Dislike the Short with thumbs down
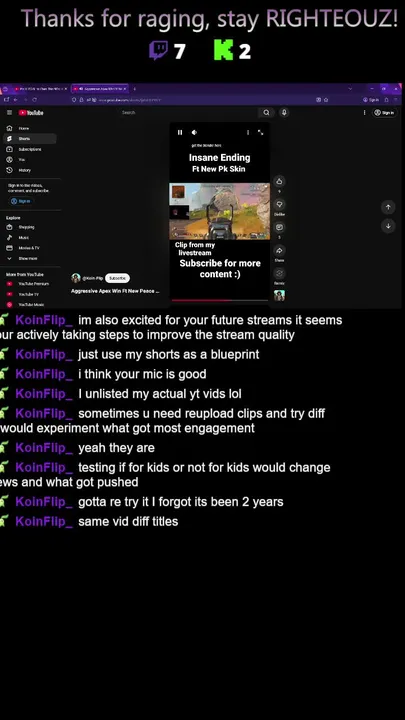Image resolution: width=405 pixels, height=720 pixels. click(279, 204)
